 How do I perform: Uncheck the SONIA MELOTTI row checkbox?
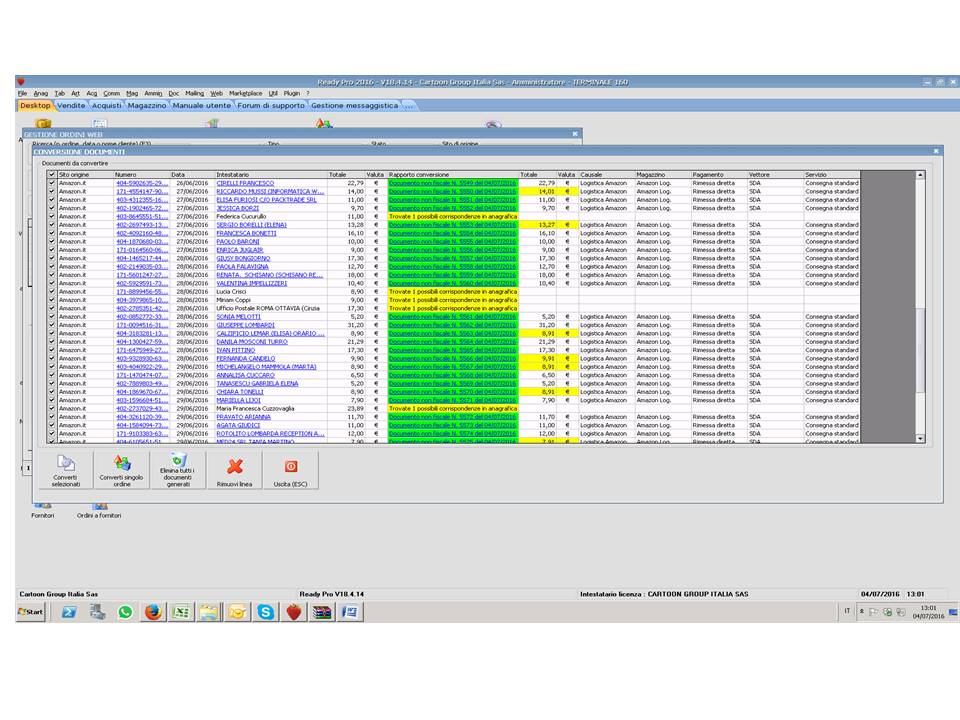tap(51, 317)
